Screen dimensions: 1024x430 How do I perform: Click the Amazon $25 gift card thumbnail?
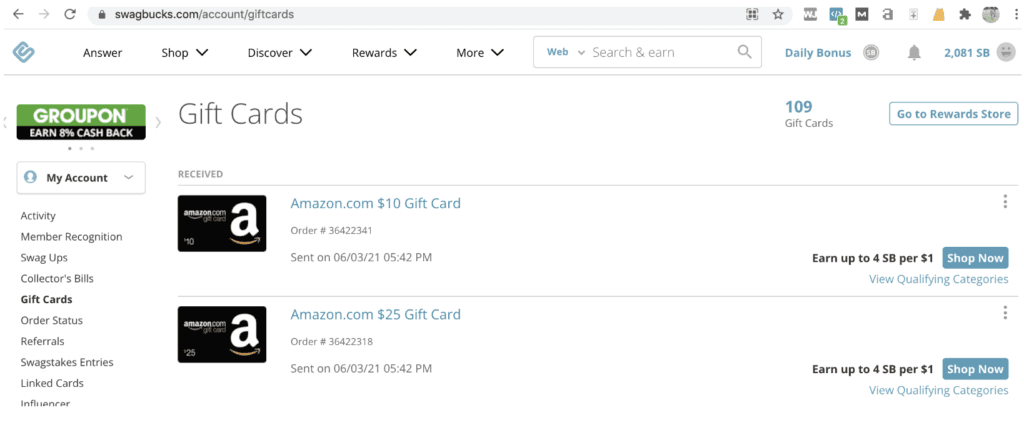222,334
